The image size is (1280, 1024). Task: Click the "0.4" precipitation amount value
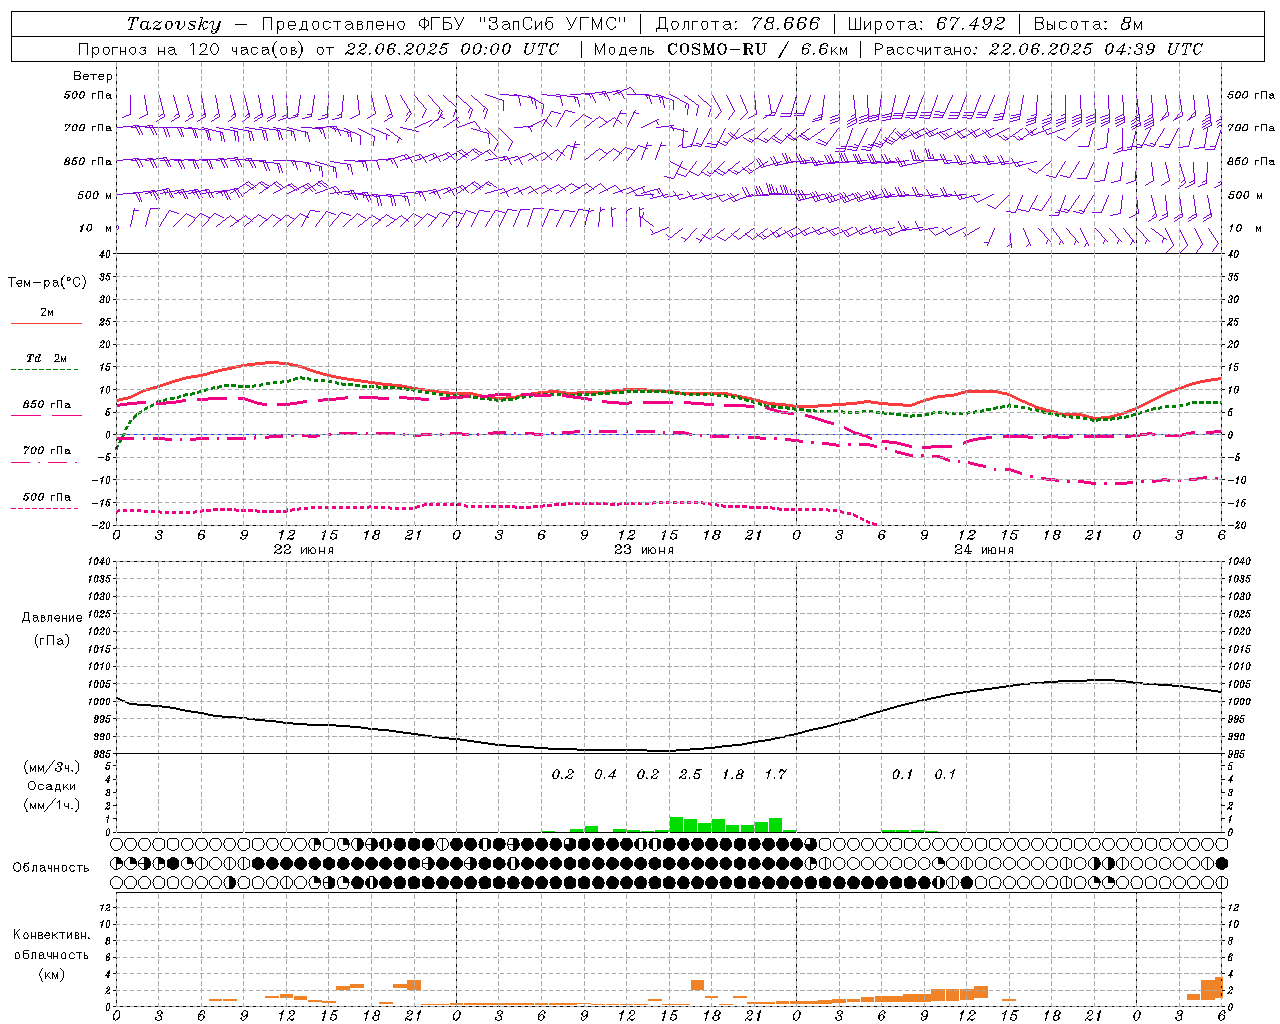(x=605, y=774)
